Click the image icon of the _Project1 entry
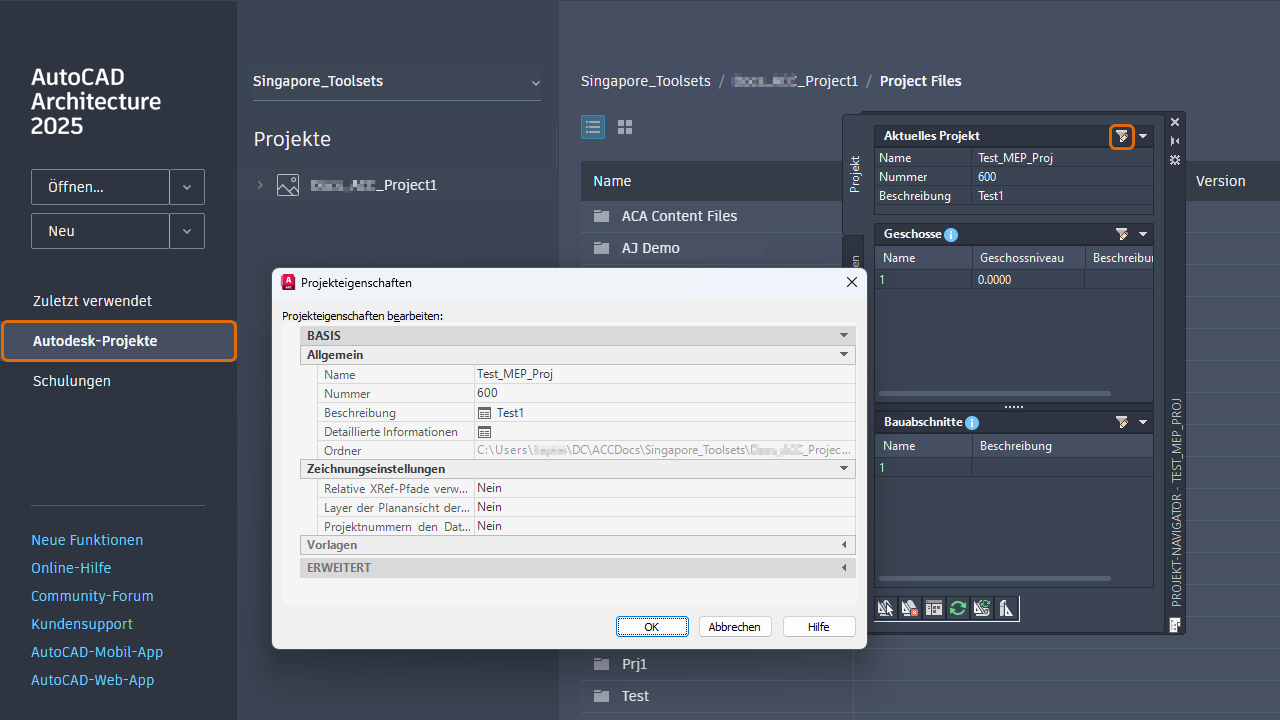The image size is (1280, 720). click(288, 185)
